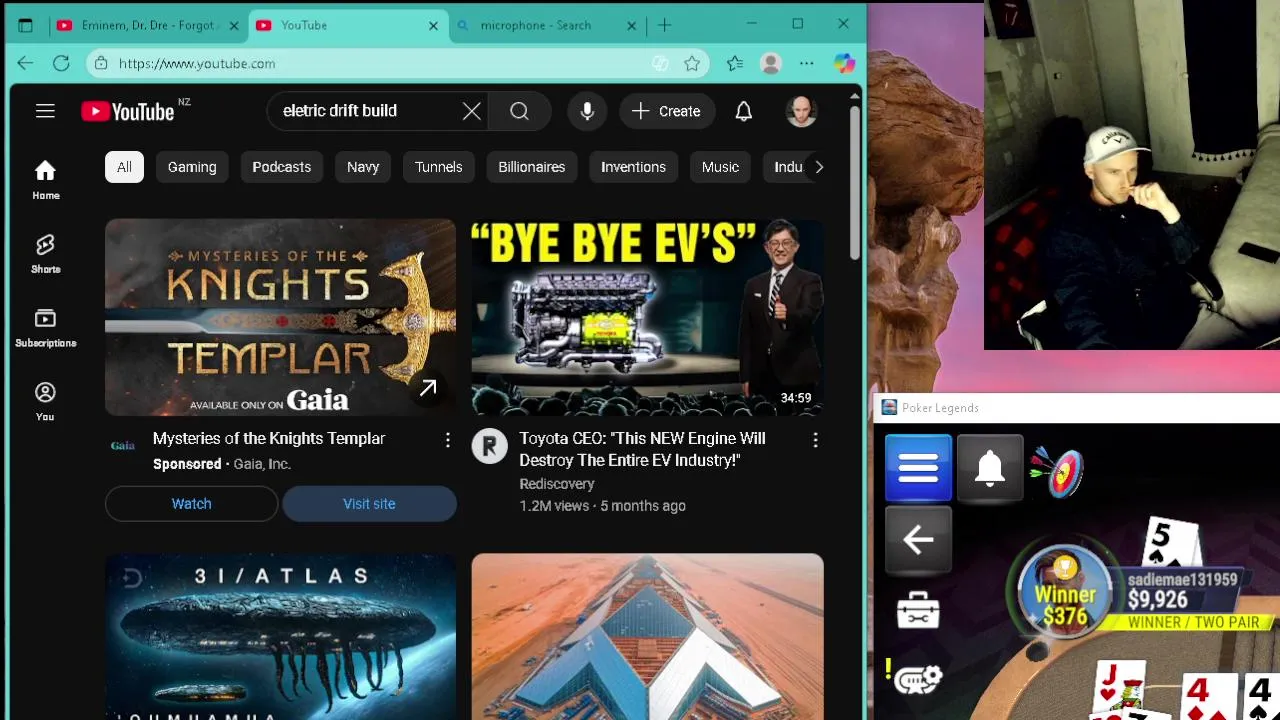Open the desert building video thumbnail

coord(647,637)
